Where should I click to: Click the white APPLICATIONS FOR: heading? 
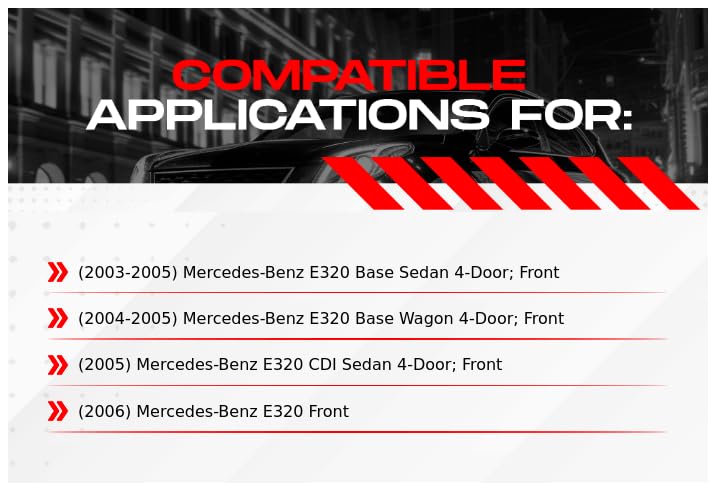point(359,115)
